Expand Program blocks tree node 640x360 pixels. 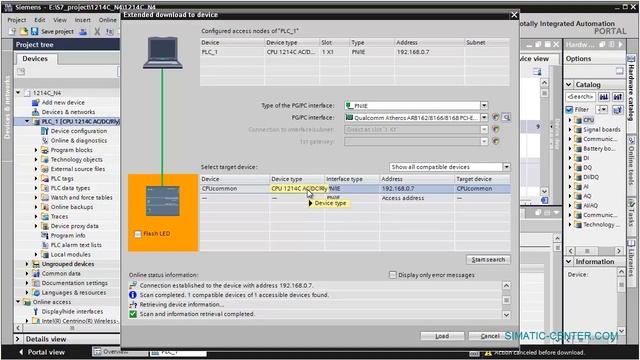click(x=36, y=150)
